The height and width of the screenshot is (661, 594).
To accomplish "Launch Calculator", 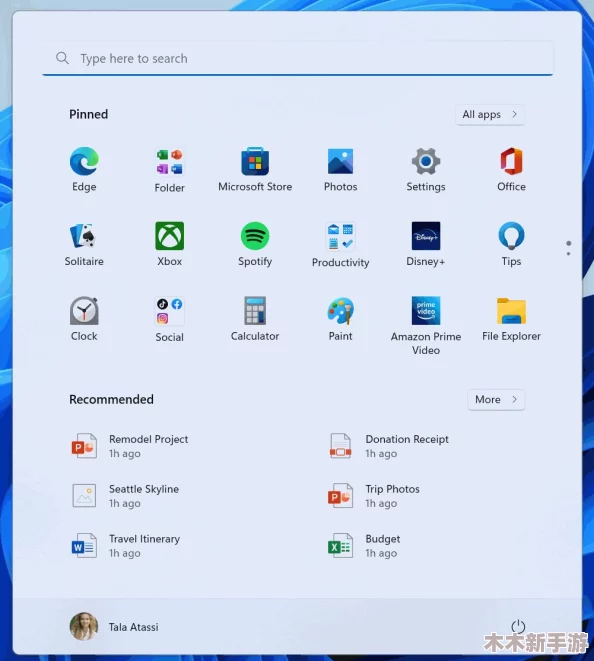I will [255, 311].
